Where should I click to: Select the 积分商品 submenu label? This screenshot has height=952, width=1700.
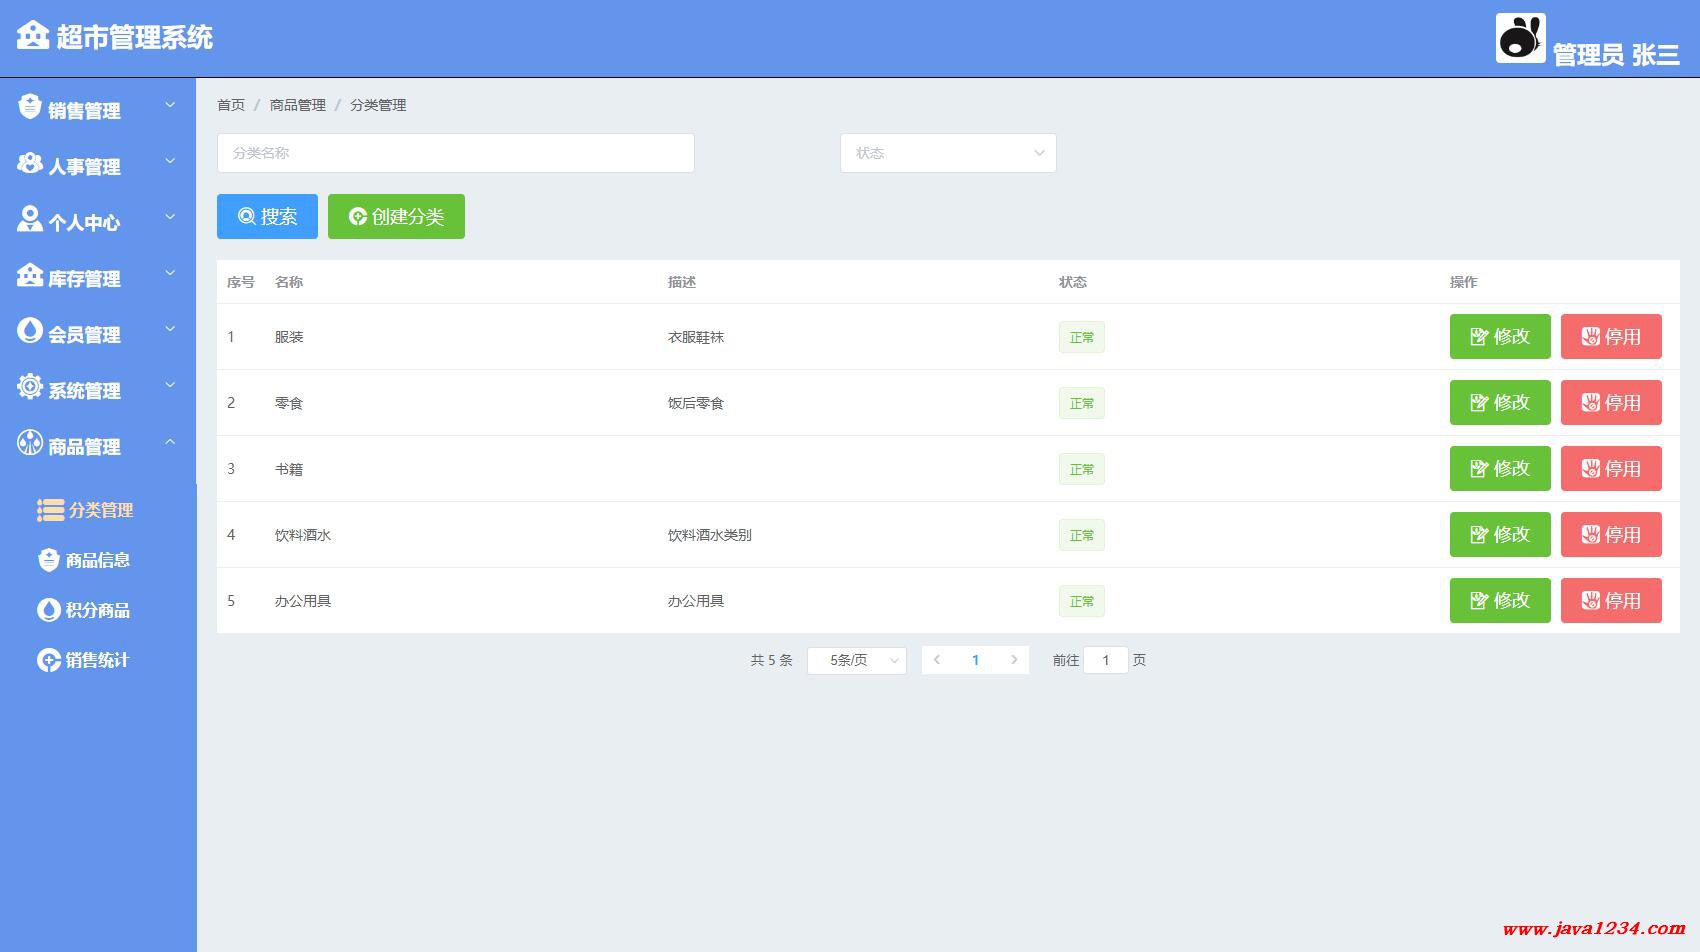[97, 610]
